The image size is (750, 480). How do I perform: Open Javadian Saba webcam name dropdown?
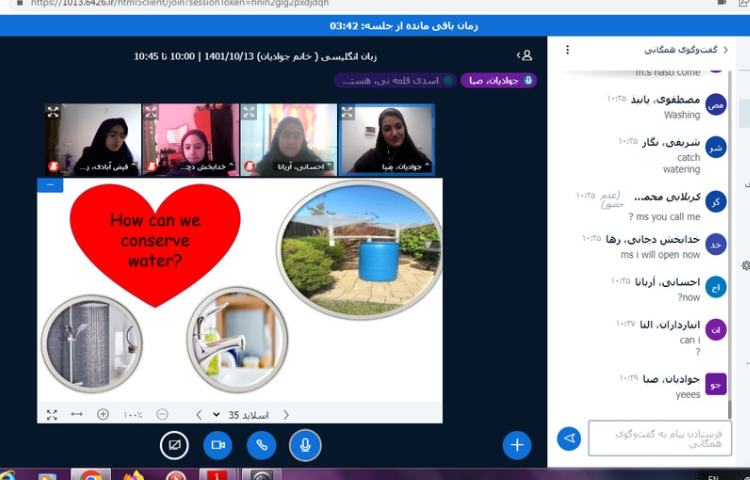click(x=406, y=167)
